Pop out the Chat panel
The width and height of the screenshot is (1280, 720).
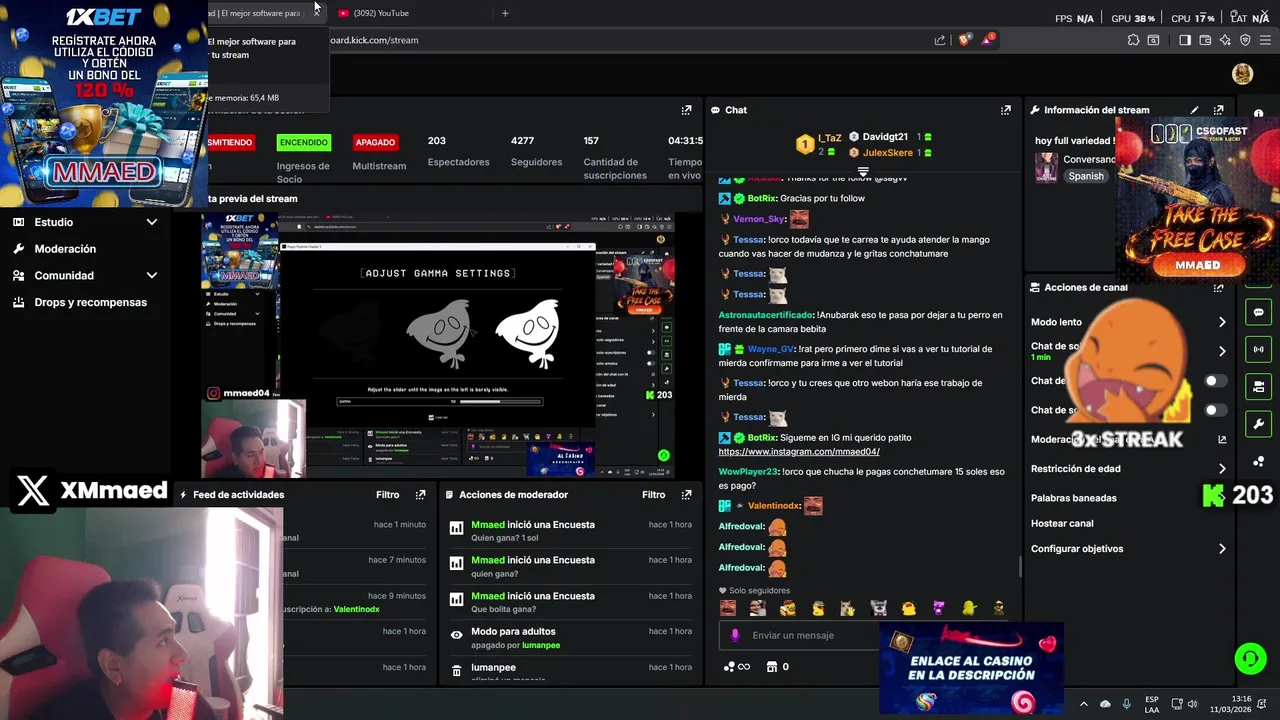[x=1006, y=110]
